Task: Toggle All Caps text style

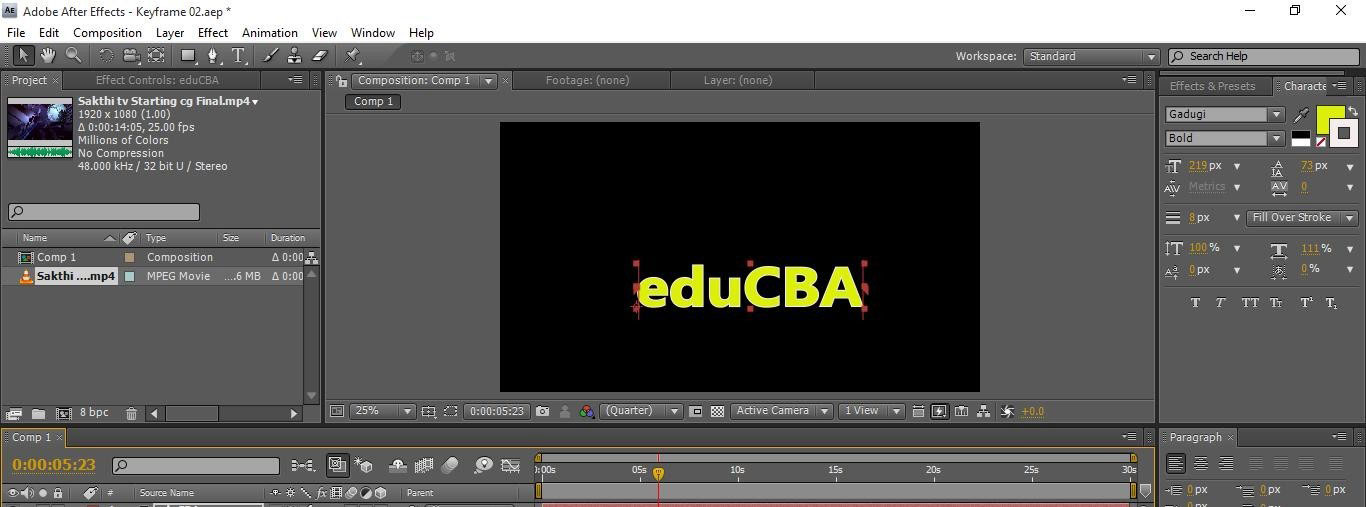Action: pos(1250,303)
